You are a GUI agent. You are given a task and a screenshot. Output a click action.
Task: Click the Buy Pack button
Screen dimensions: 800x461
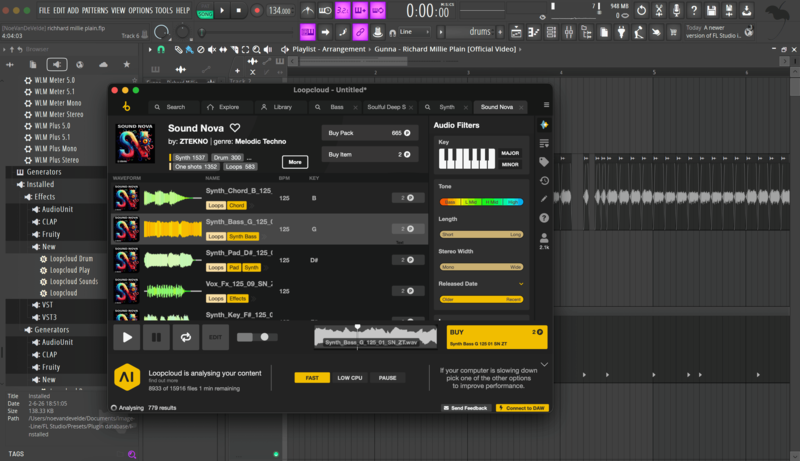(369, 133)
